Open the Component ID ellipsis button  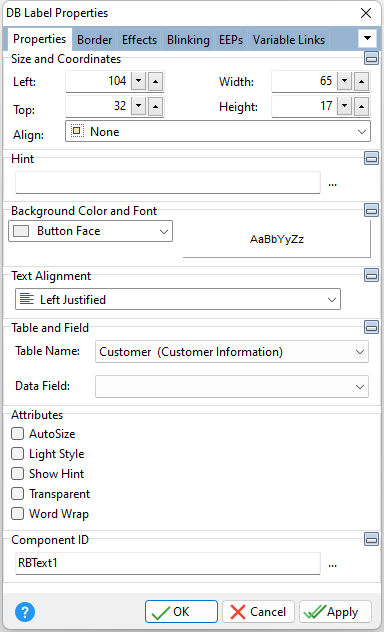coord(332,565)
